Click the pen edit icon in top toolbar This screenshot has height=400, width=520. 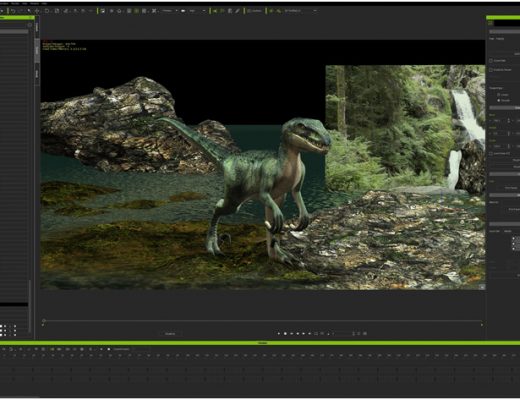[237, 11]
